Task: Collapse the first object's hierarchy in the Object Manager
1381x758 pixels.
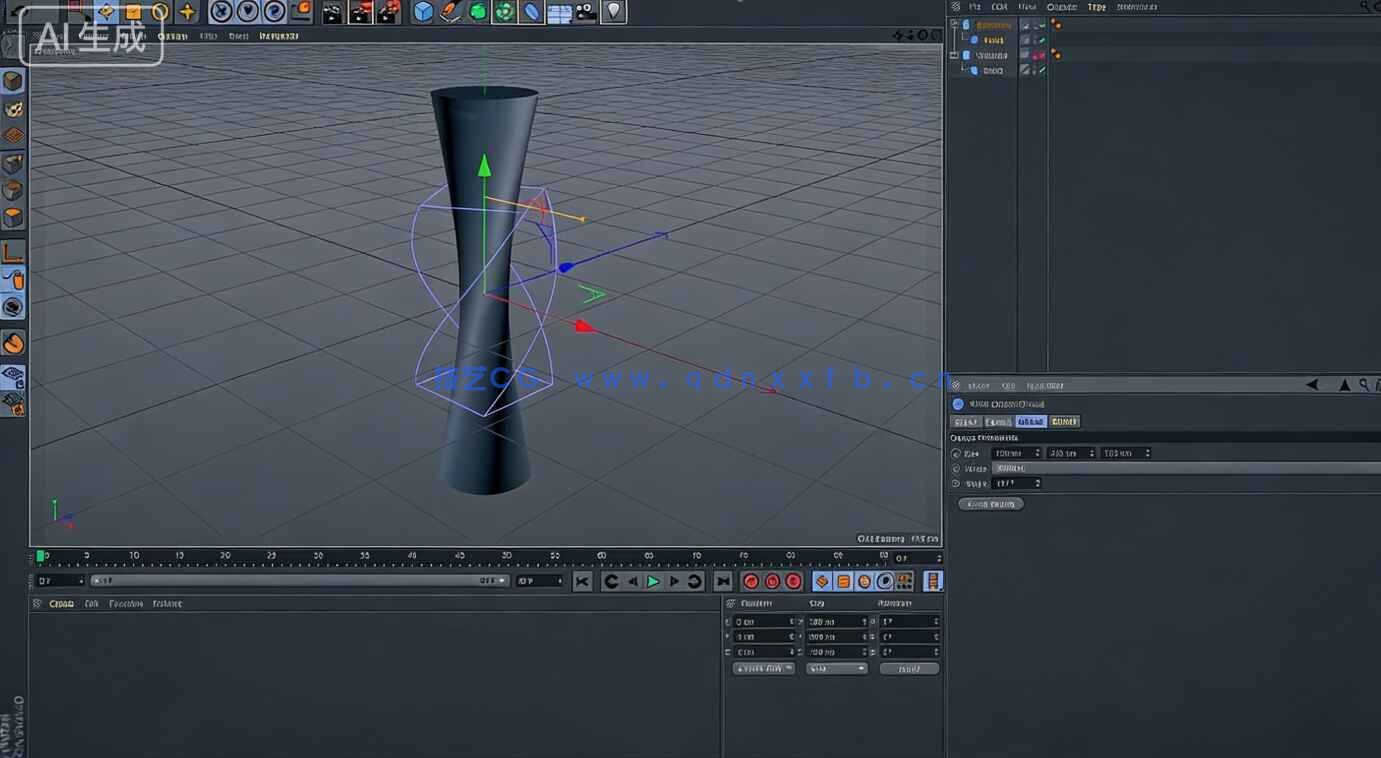Action: point(953,24)
